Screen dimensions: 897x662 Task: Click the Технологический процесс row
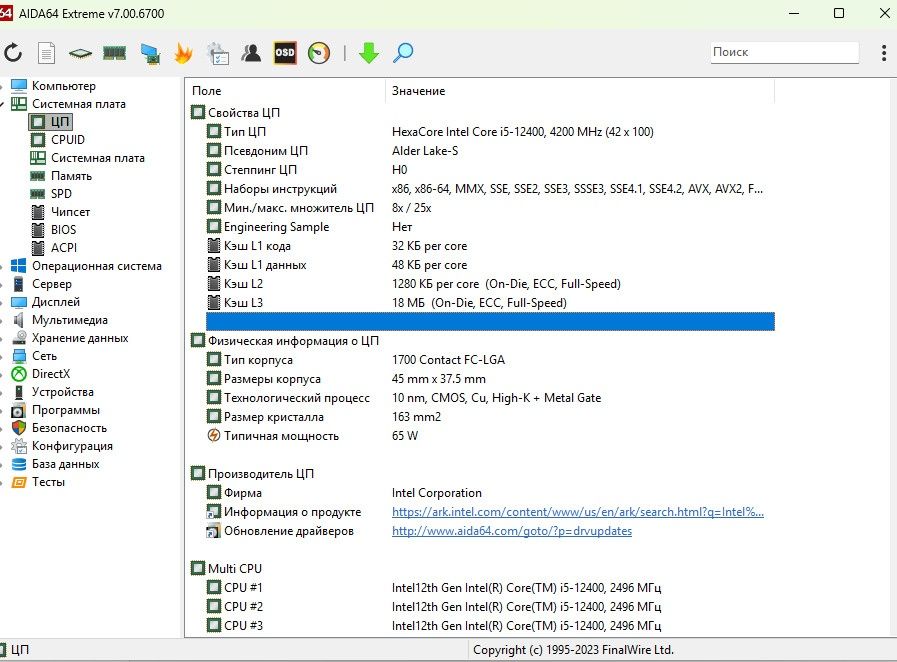490,398
